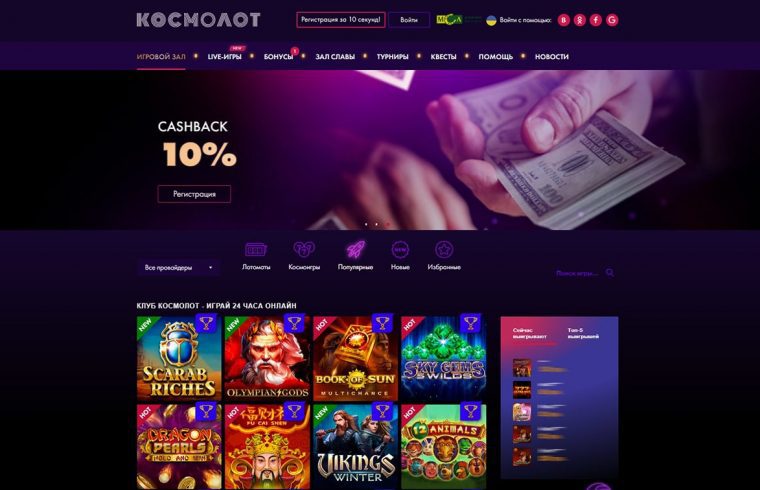Image resolution: width=760 pixels, height=490 pixels.
Task: Click the Регистрация за 10 секунд button
Action: (x=341, y=20)
